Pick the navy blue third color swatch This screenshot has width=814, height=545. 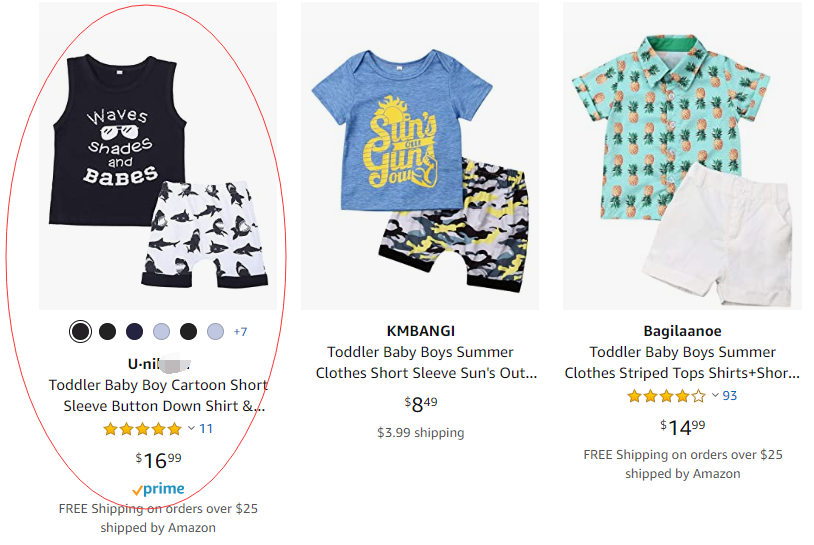tap(135, 331)
